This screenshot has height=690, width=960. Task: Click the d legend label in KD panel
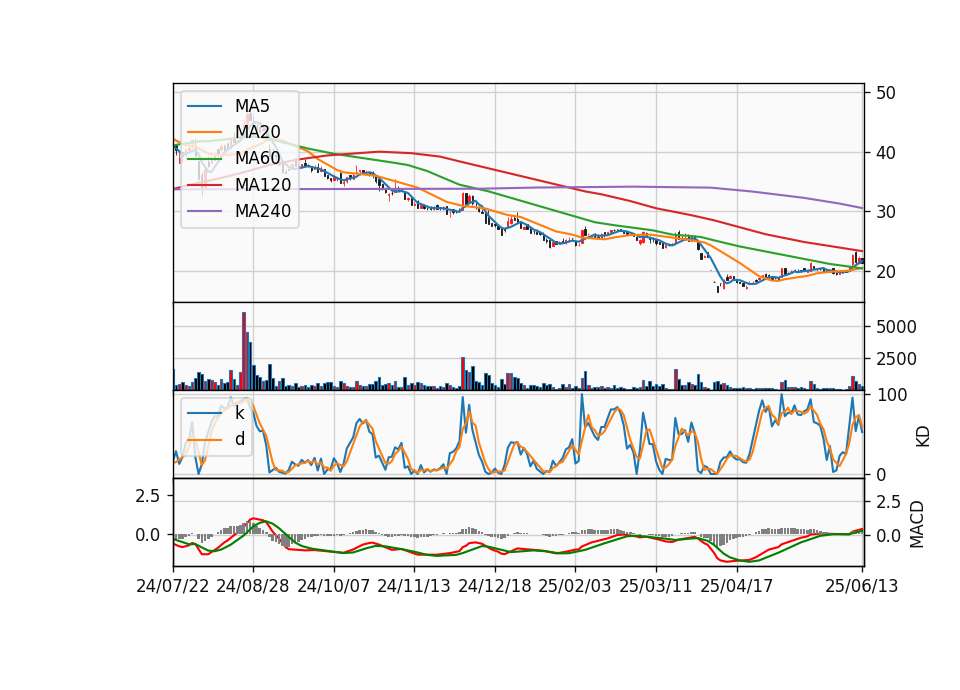click(240, 439)
